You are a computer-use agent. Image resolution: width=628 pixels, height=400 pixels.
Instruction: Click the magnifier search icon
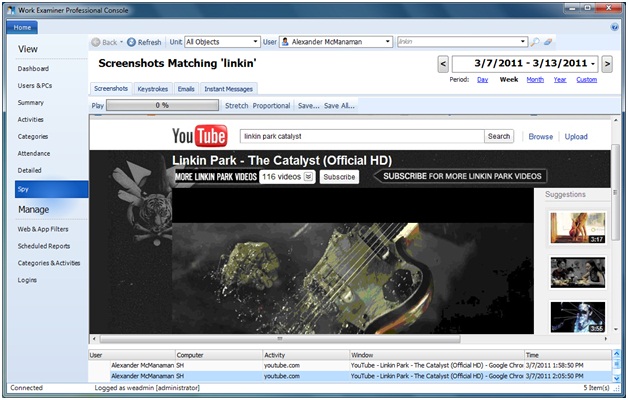(535, 42)
